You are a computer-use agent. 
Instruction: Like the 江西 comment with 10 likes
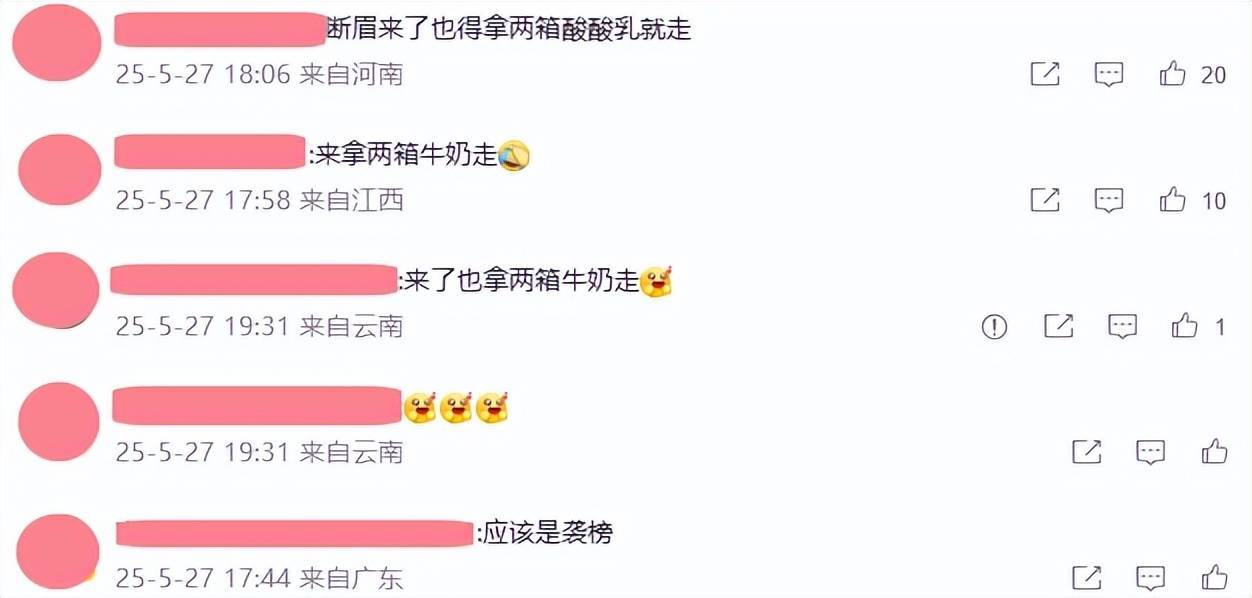pos(1173,200)
